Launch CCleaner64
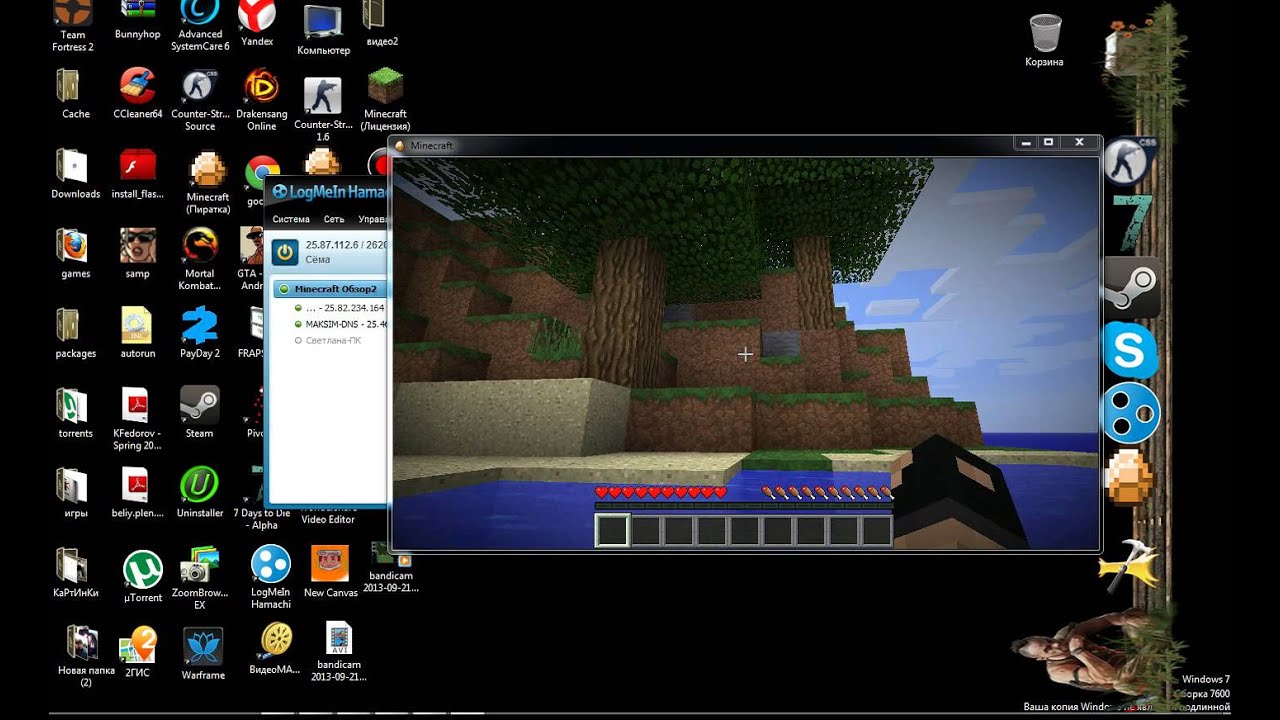The height and width of the screenshot is (720, 1280). pyautogui.click(x=138, y=94)
